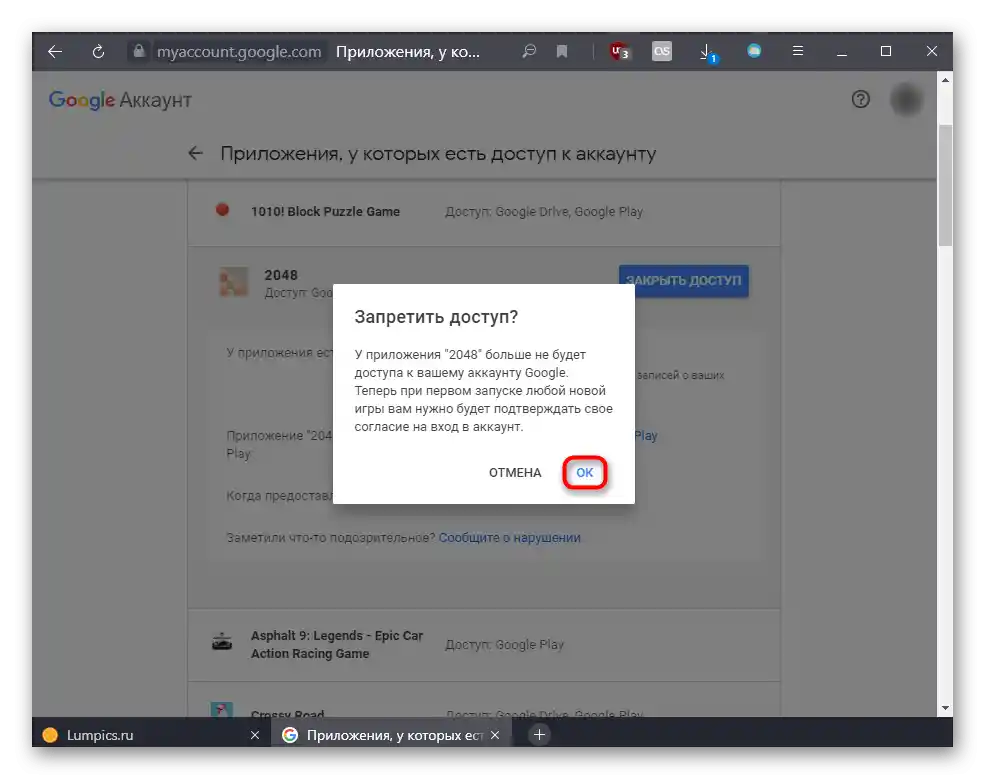The width and height of the screenshot is (985, 779).
Task: Open the profile avatar menu
Action: 906,100
